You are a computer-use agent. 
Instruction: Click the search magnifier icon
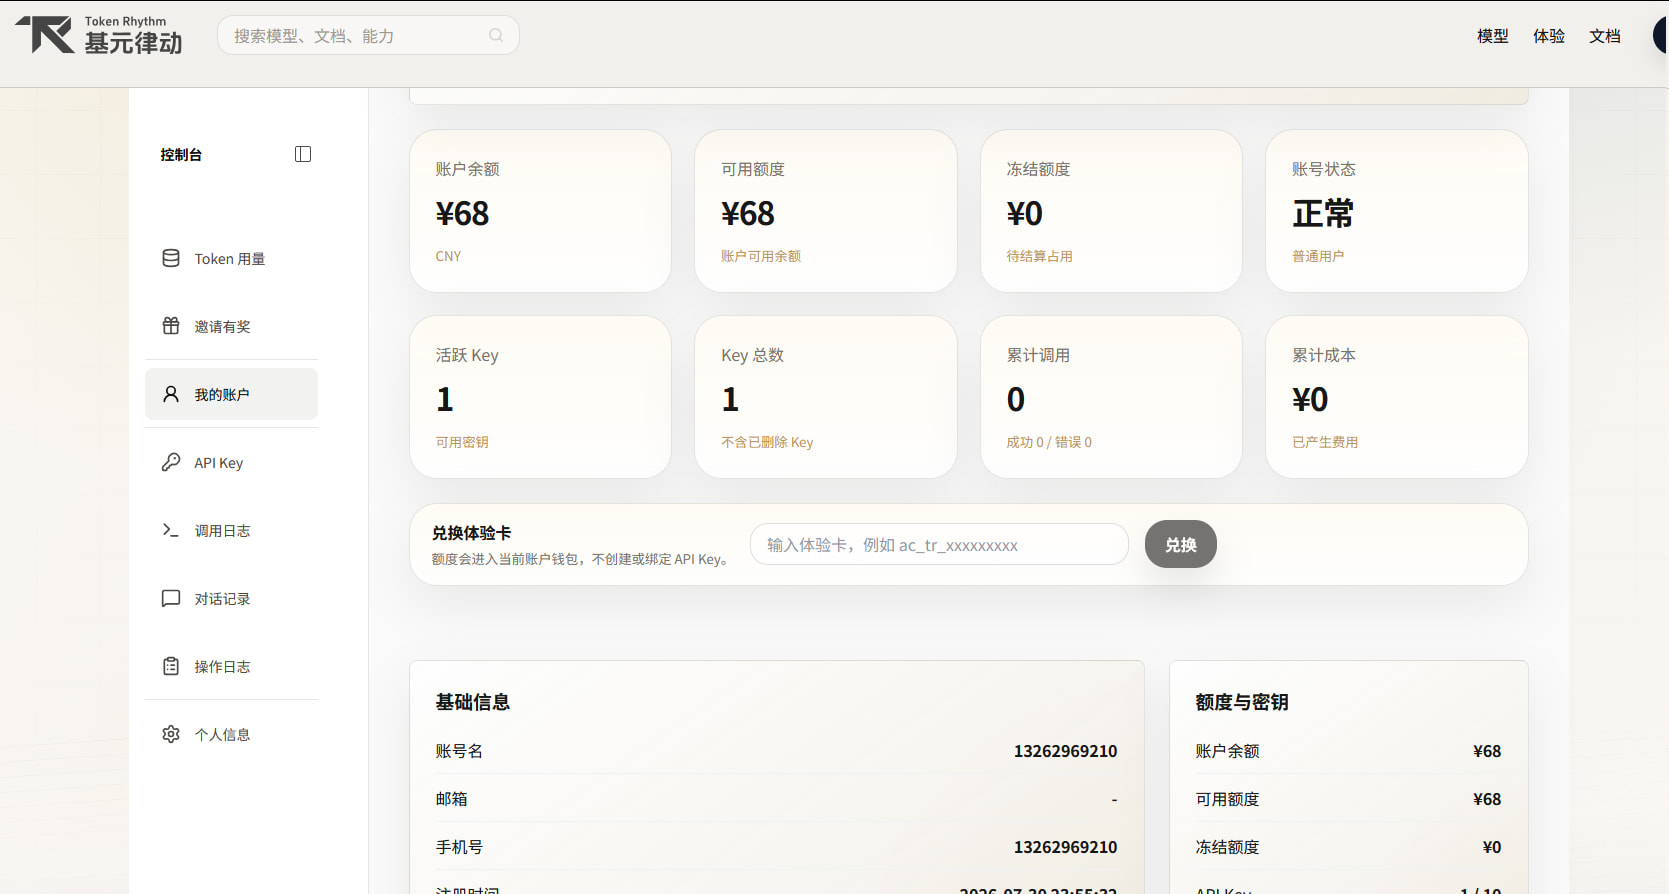point(496,35)
